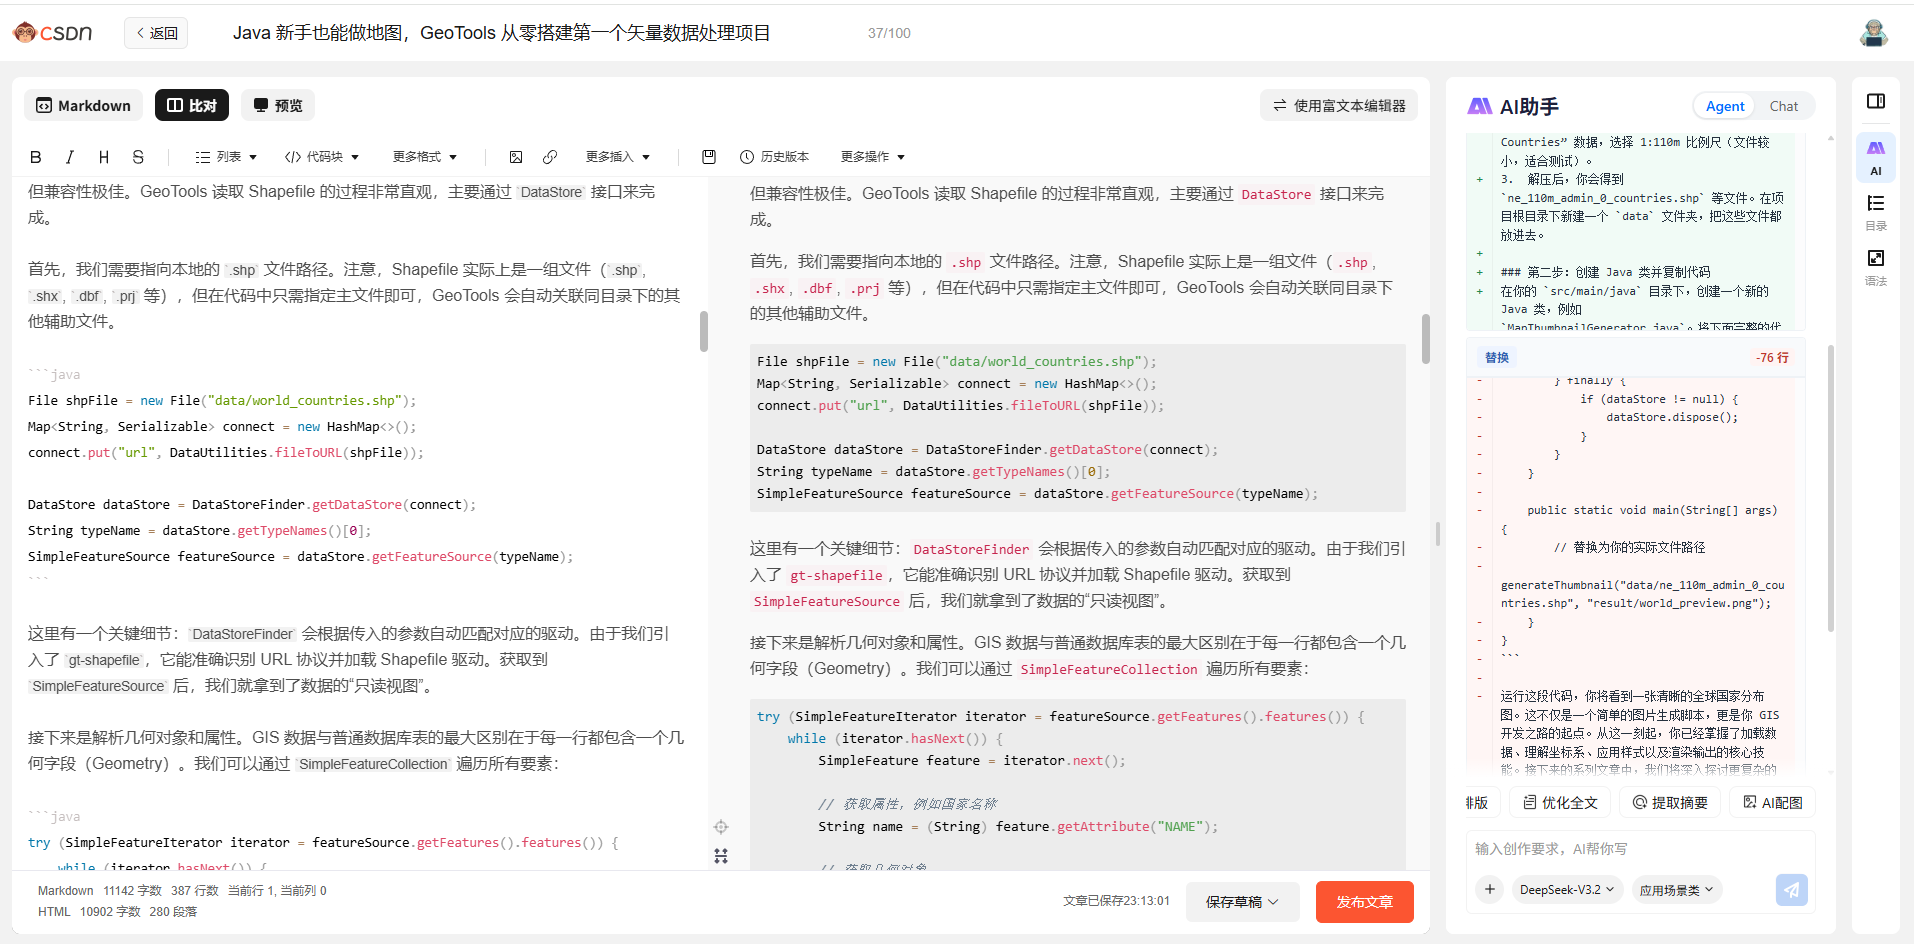
Task: Click the AI助手 logo icon
Action: (1480, 106)
